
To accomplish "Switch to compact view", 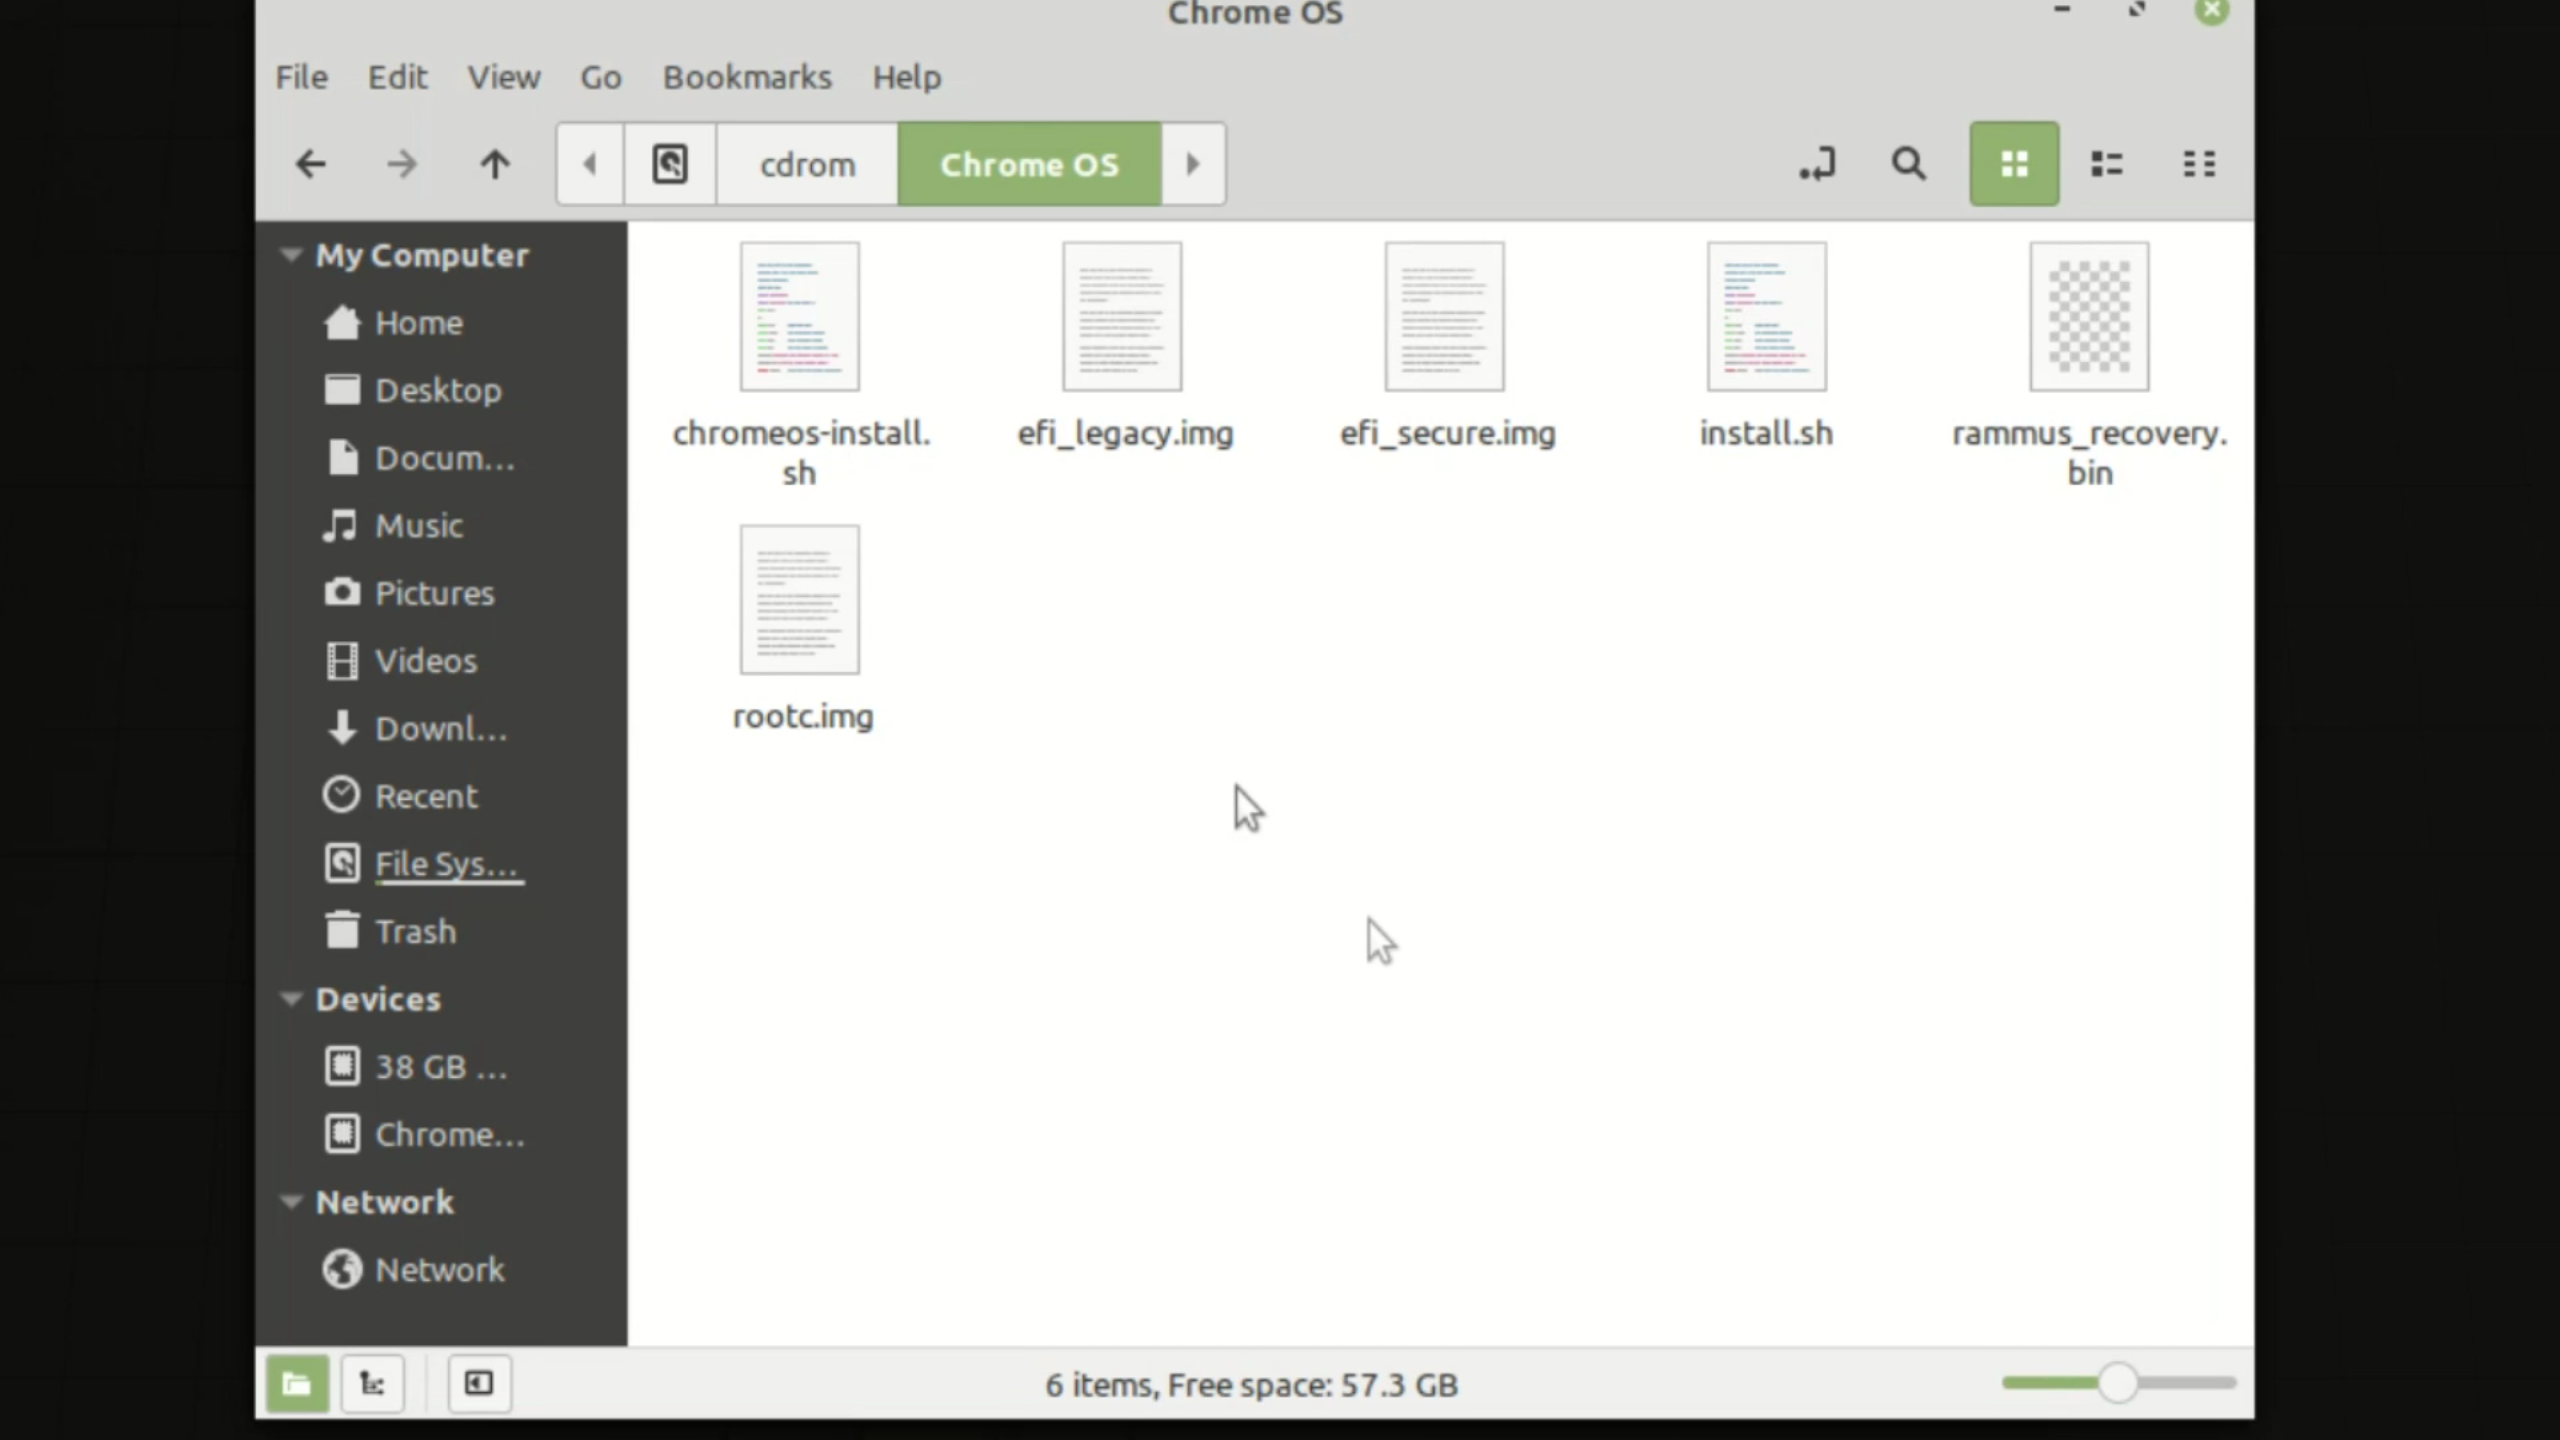I will (x=2199, y=163).
